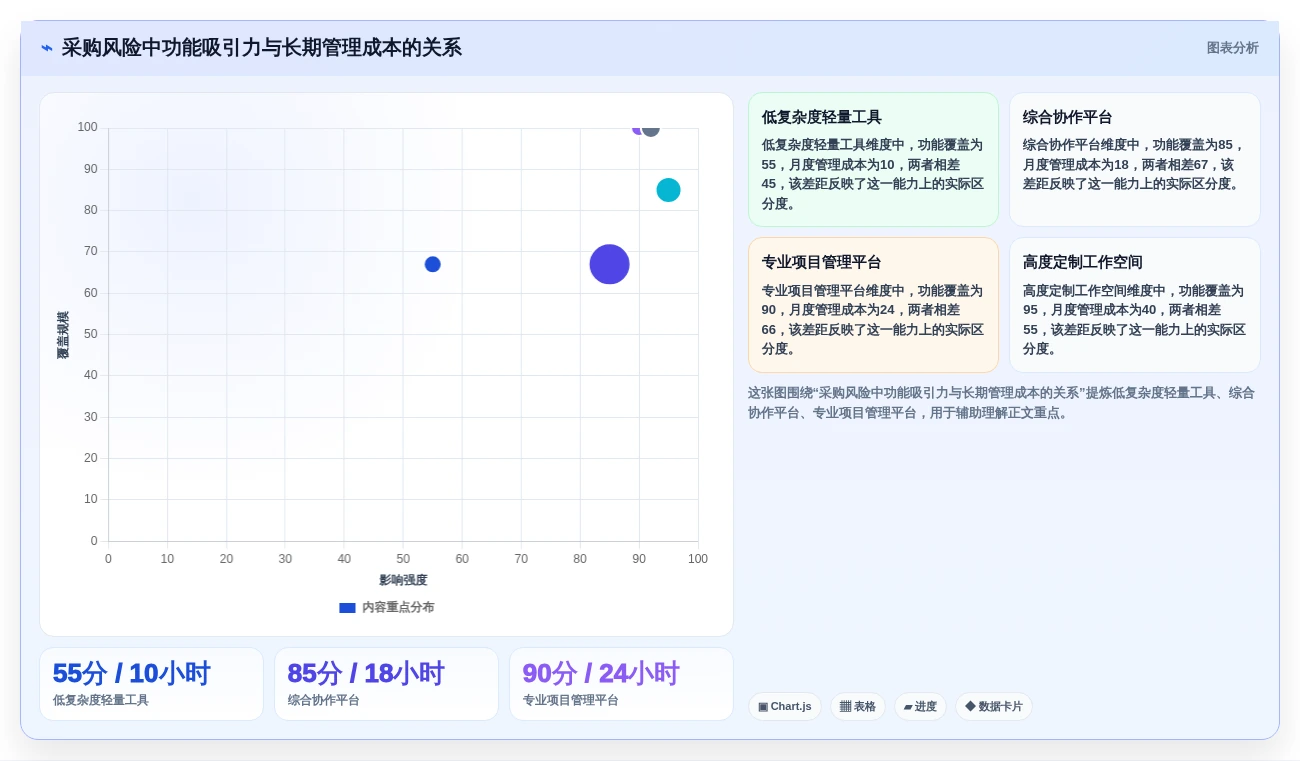1300x761 pixels.
Task: Click the 内容重点分布 legend text
Action: (x=398, y=607)
